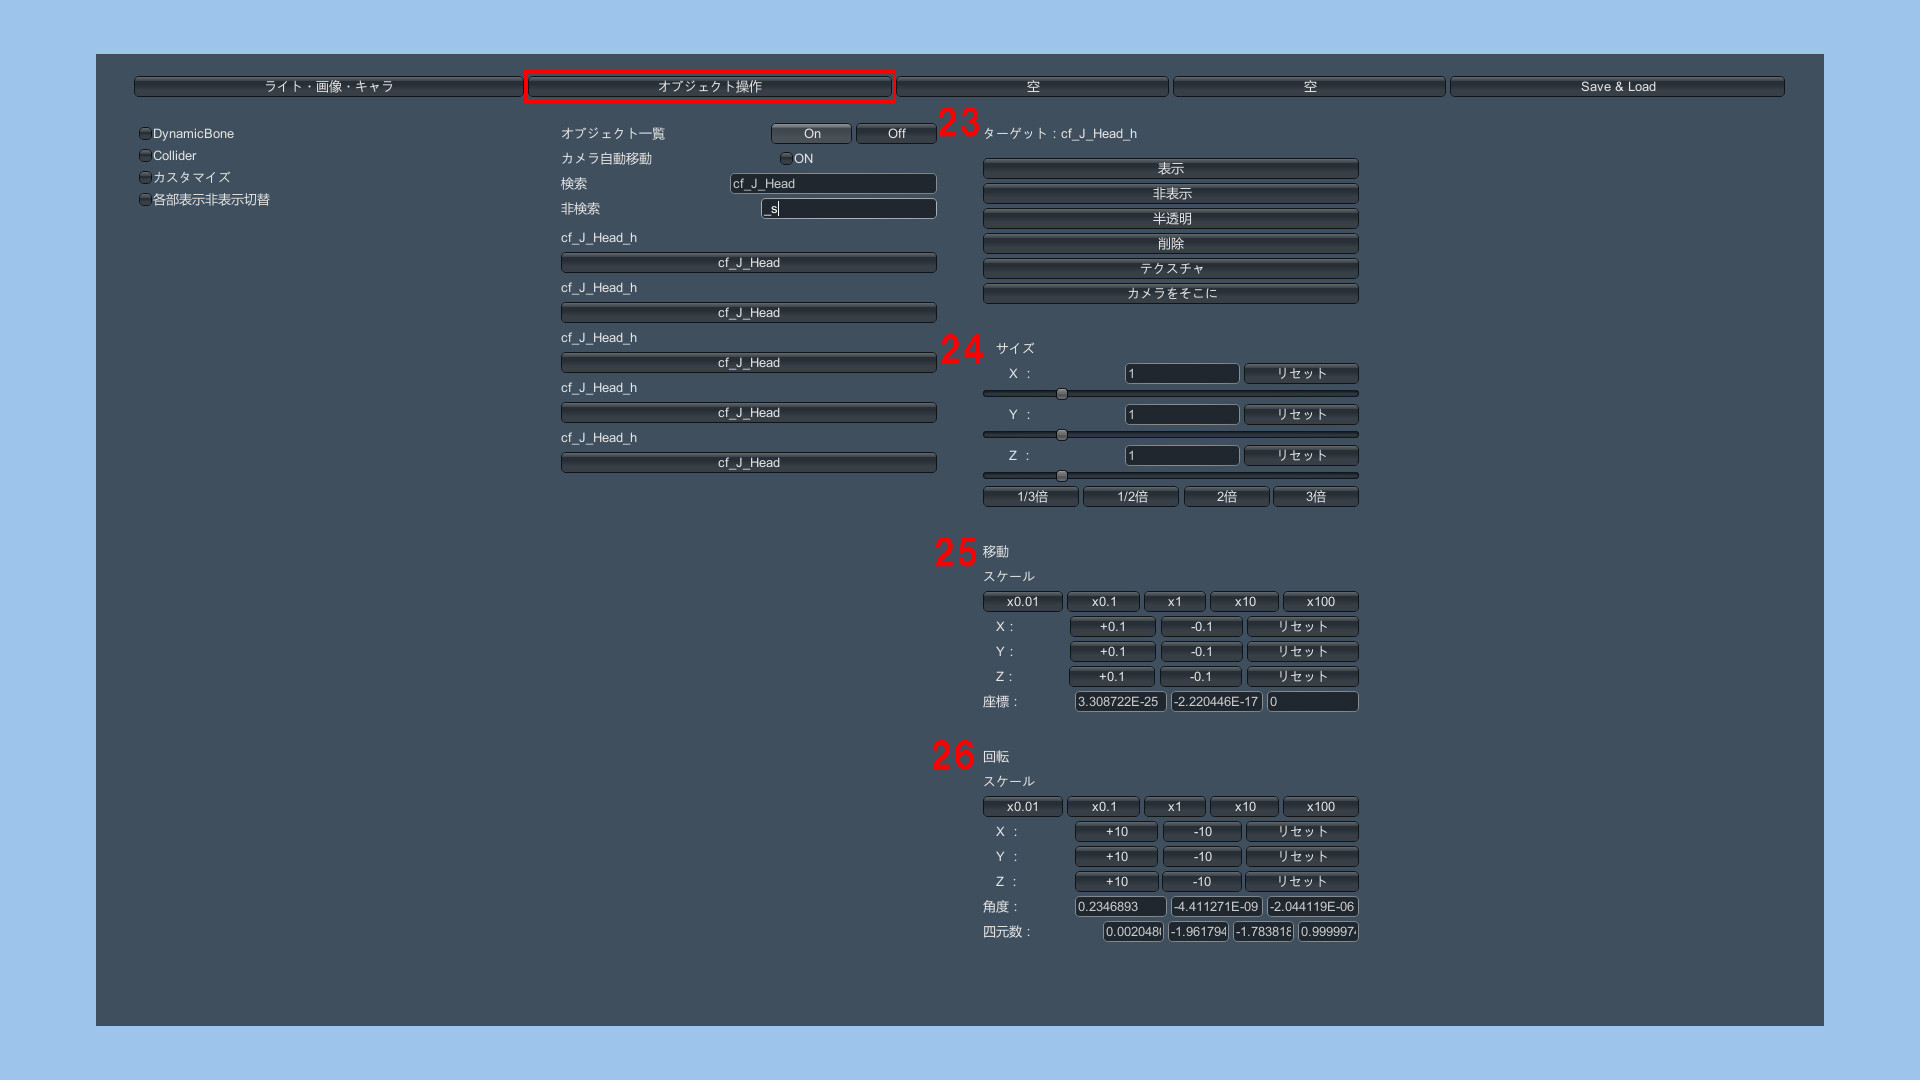1920x1080 pixels.
Task: Select x100 scale under 移動
Action: tap(1320, 601)
